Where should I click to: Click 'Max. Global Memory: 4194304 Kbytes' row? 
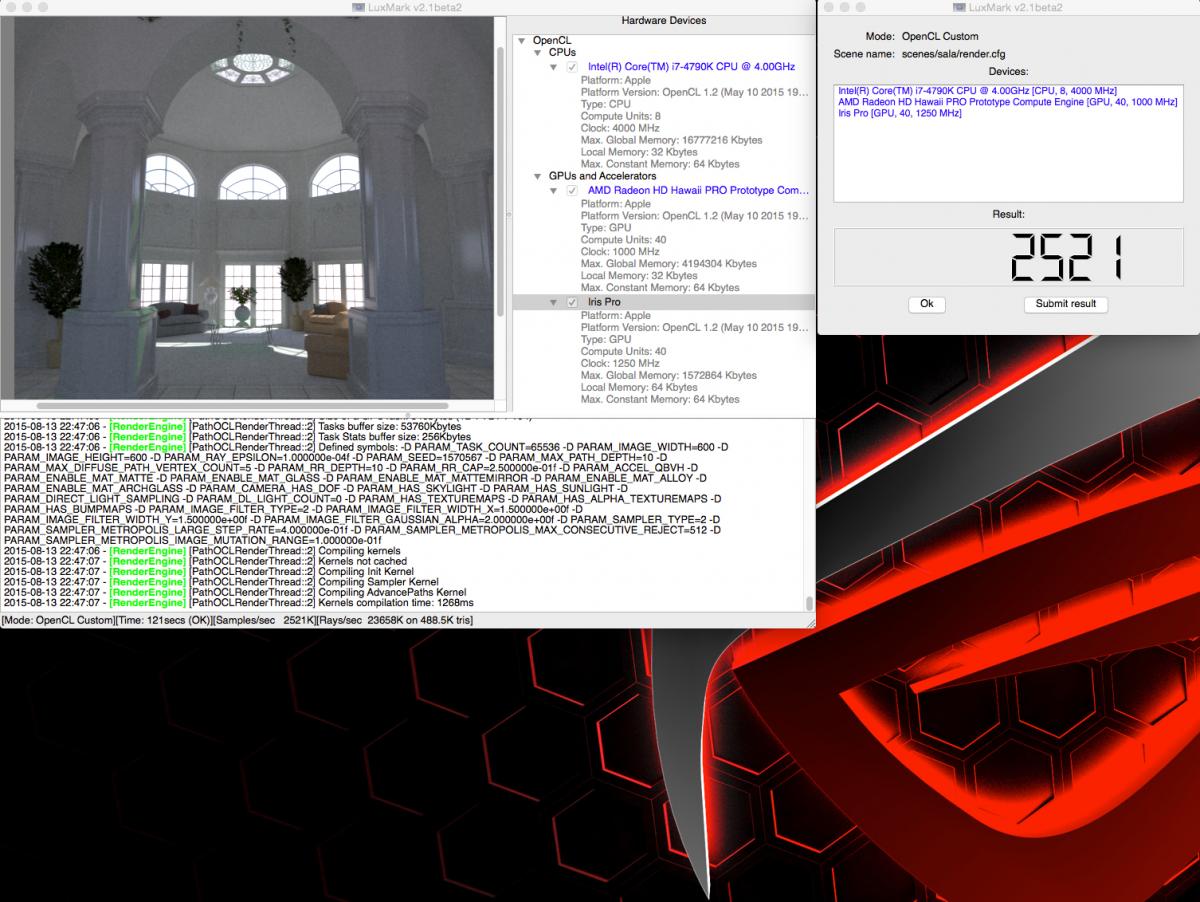(669, 264)
